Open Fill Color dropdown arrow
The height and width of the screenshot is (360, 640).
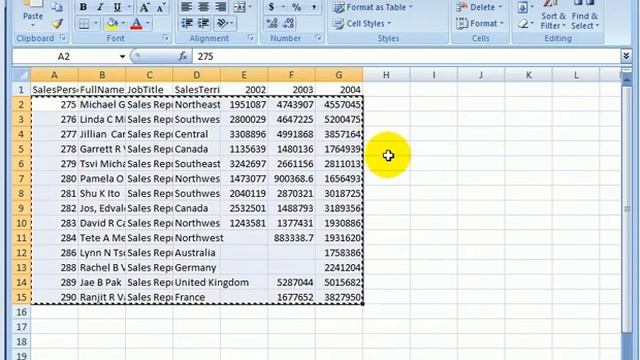[x=123, y=24]
